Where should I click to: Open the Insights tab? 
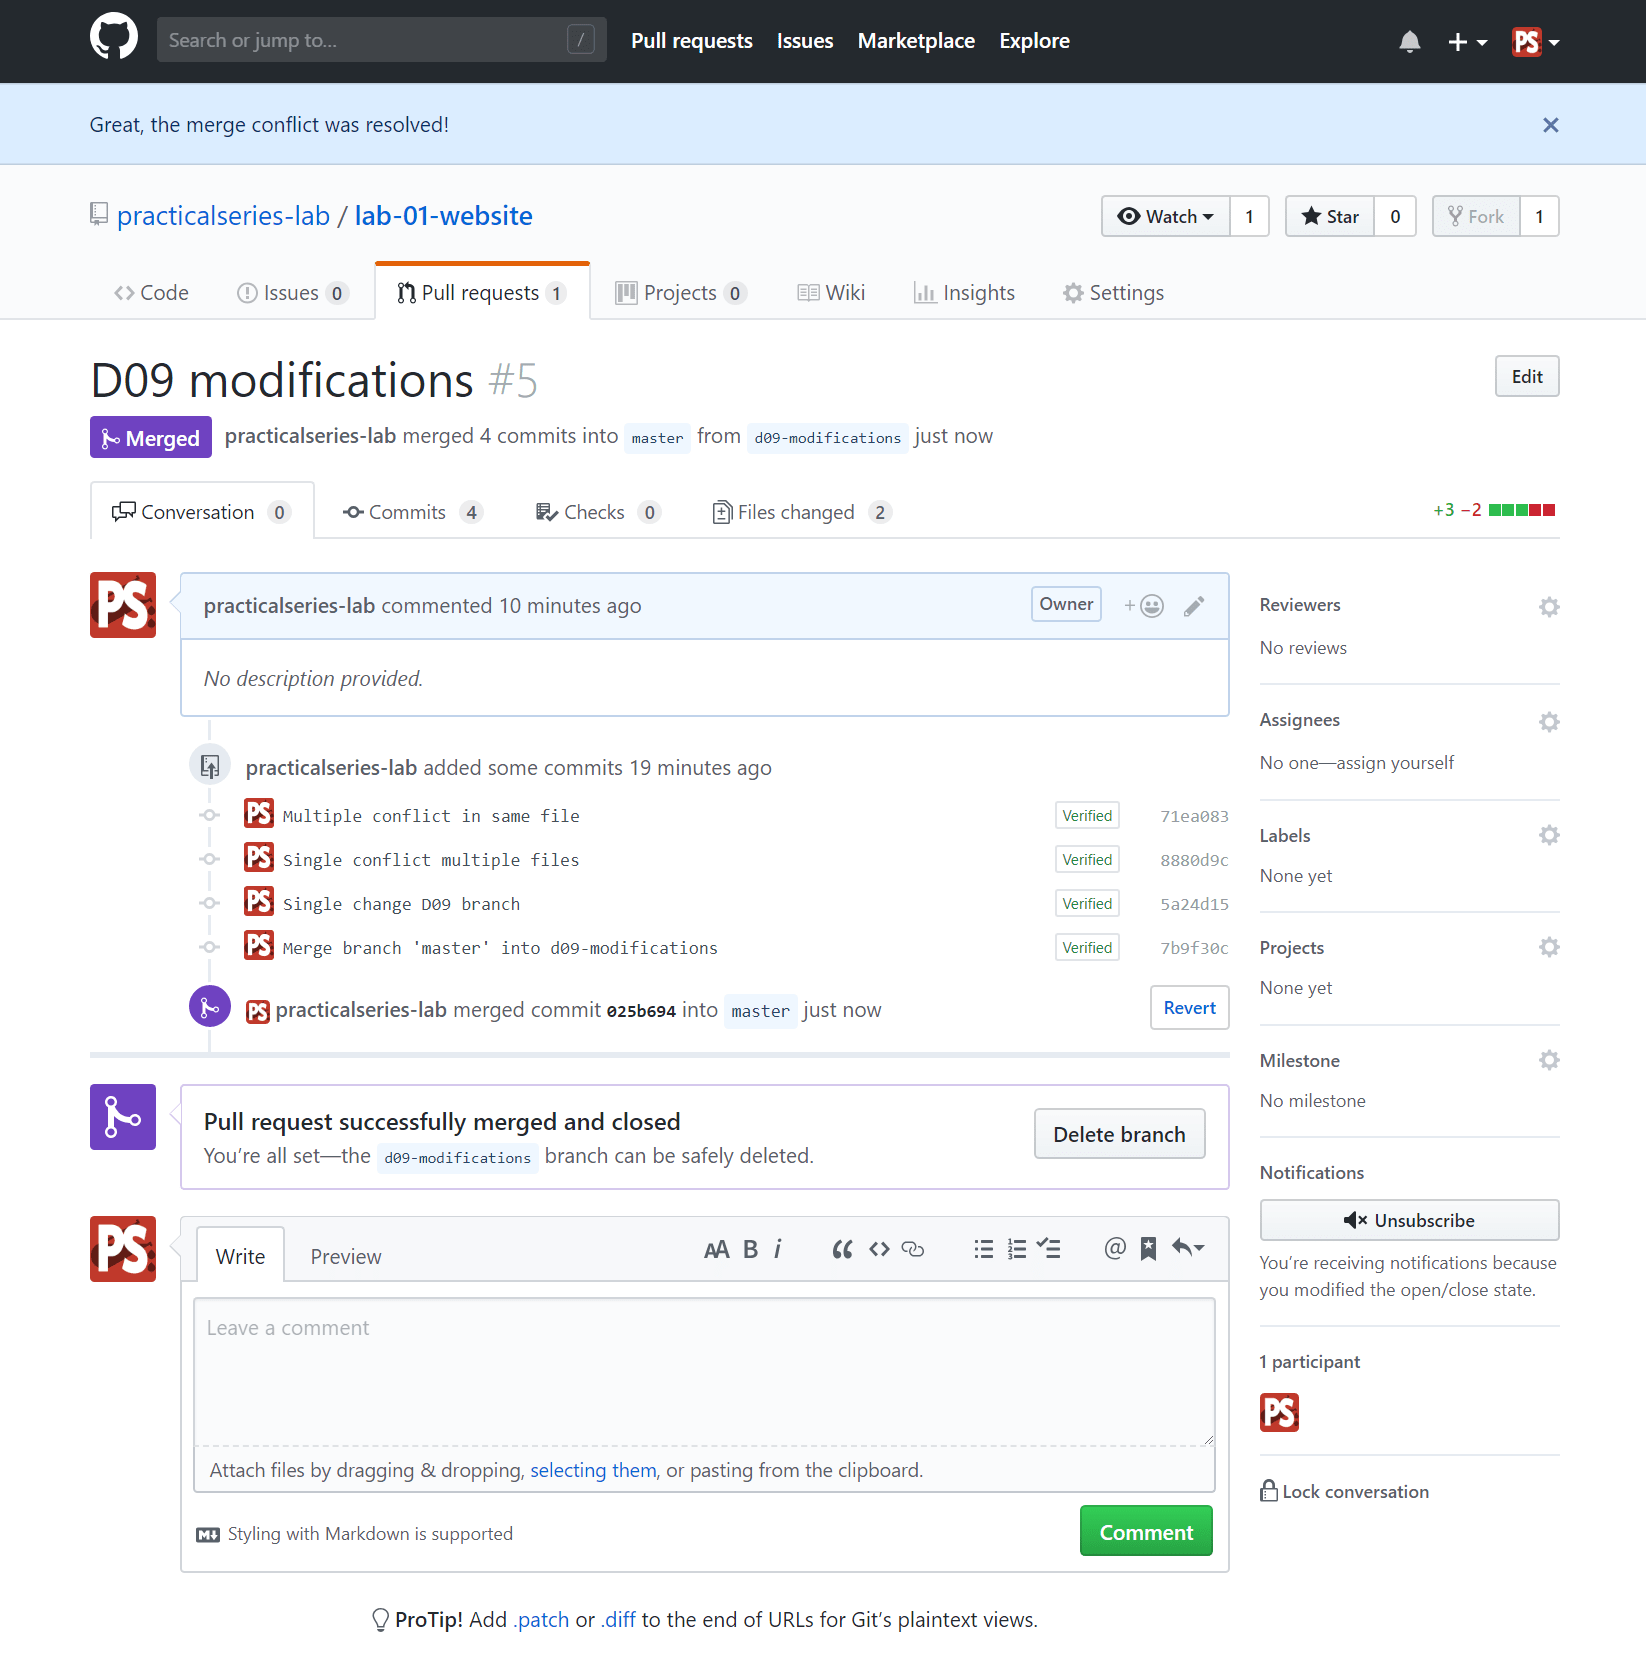point(965,293)
